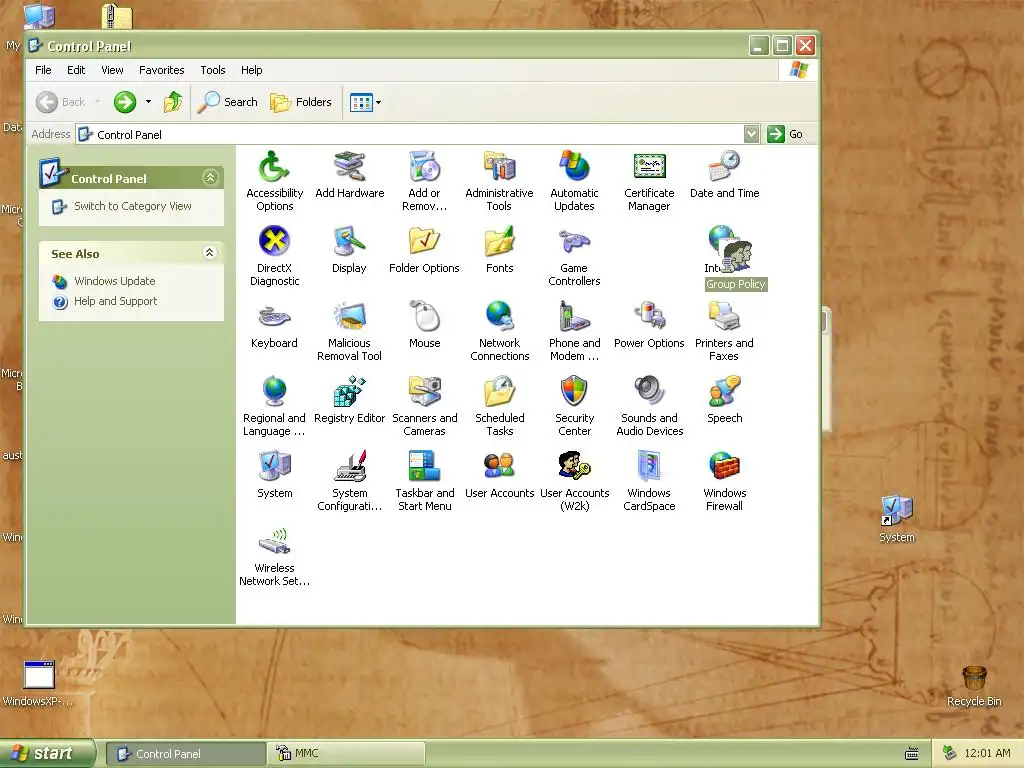The image size is (1024, 768).
Task: Open the Edit menu
Action: [x=76, y=70]
